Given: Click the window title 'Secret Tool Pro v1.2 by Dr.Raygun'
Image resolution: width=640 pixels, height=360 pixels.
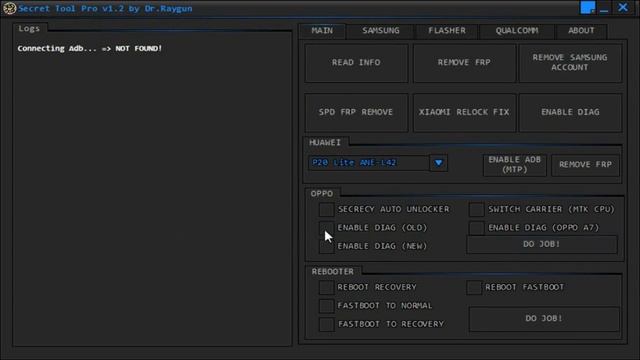Looking at the screenshot, I should (x=105, y=9).
